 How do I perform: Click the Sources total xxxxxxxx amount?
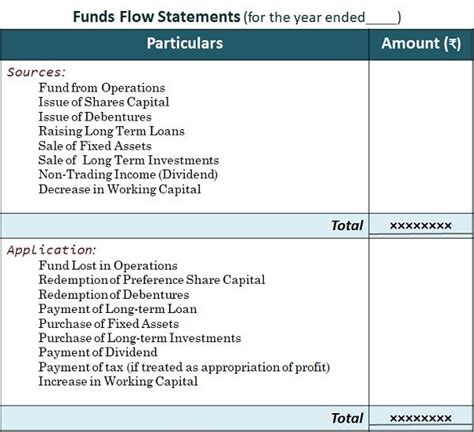pos(421,226)
